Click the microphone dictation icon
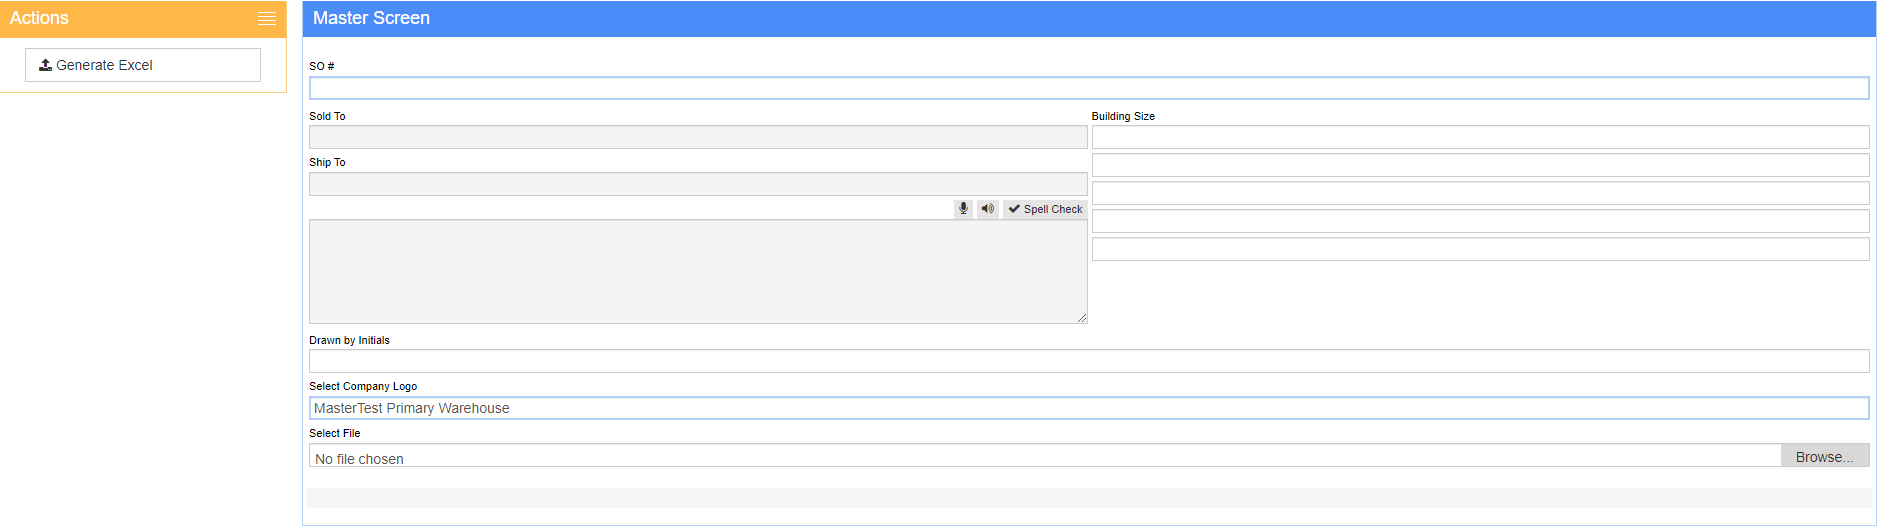 pos(963,209)
